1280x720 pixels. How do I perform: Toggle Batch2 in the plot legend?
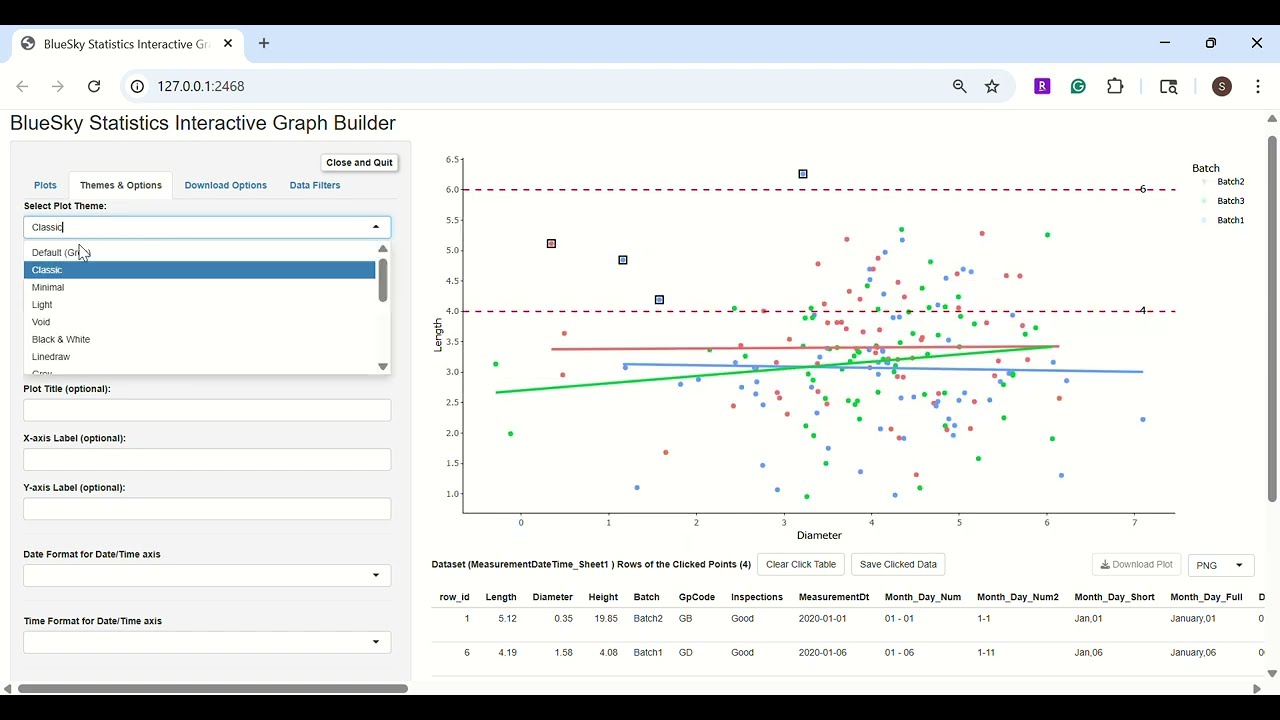[x=1223, y=182]
